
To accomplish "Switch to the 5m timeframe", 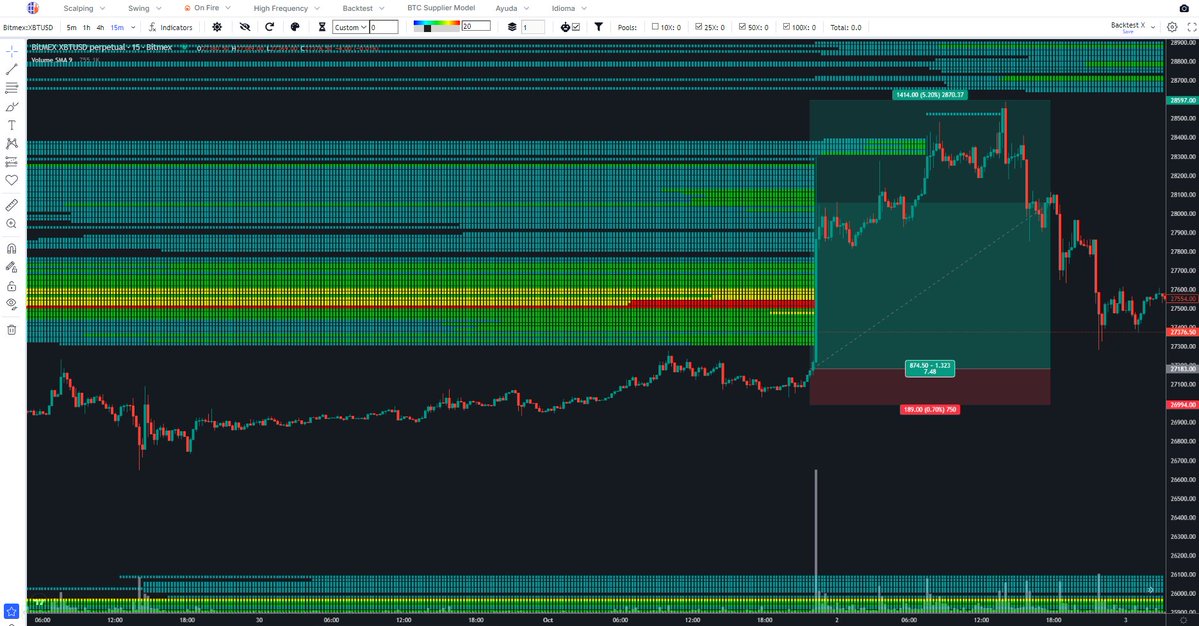I will pos(71,28).
